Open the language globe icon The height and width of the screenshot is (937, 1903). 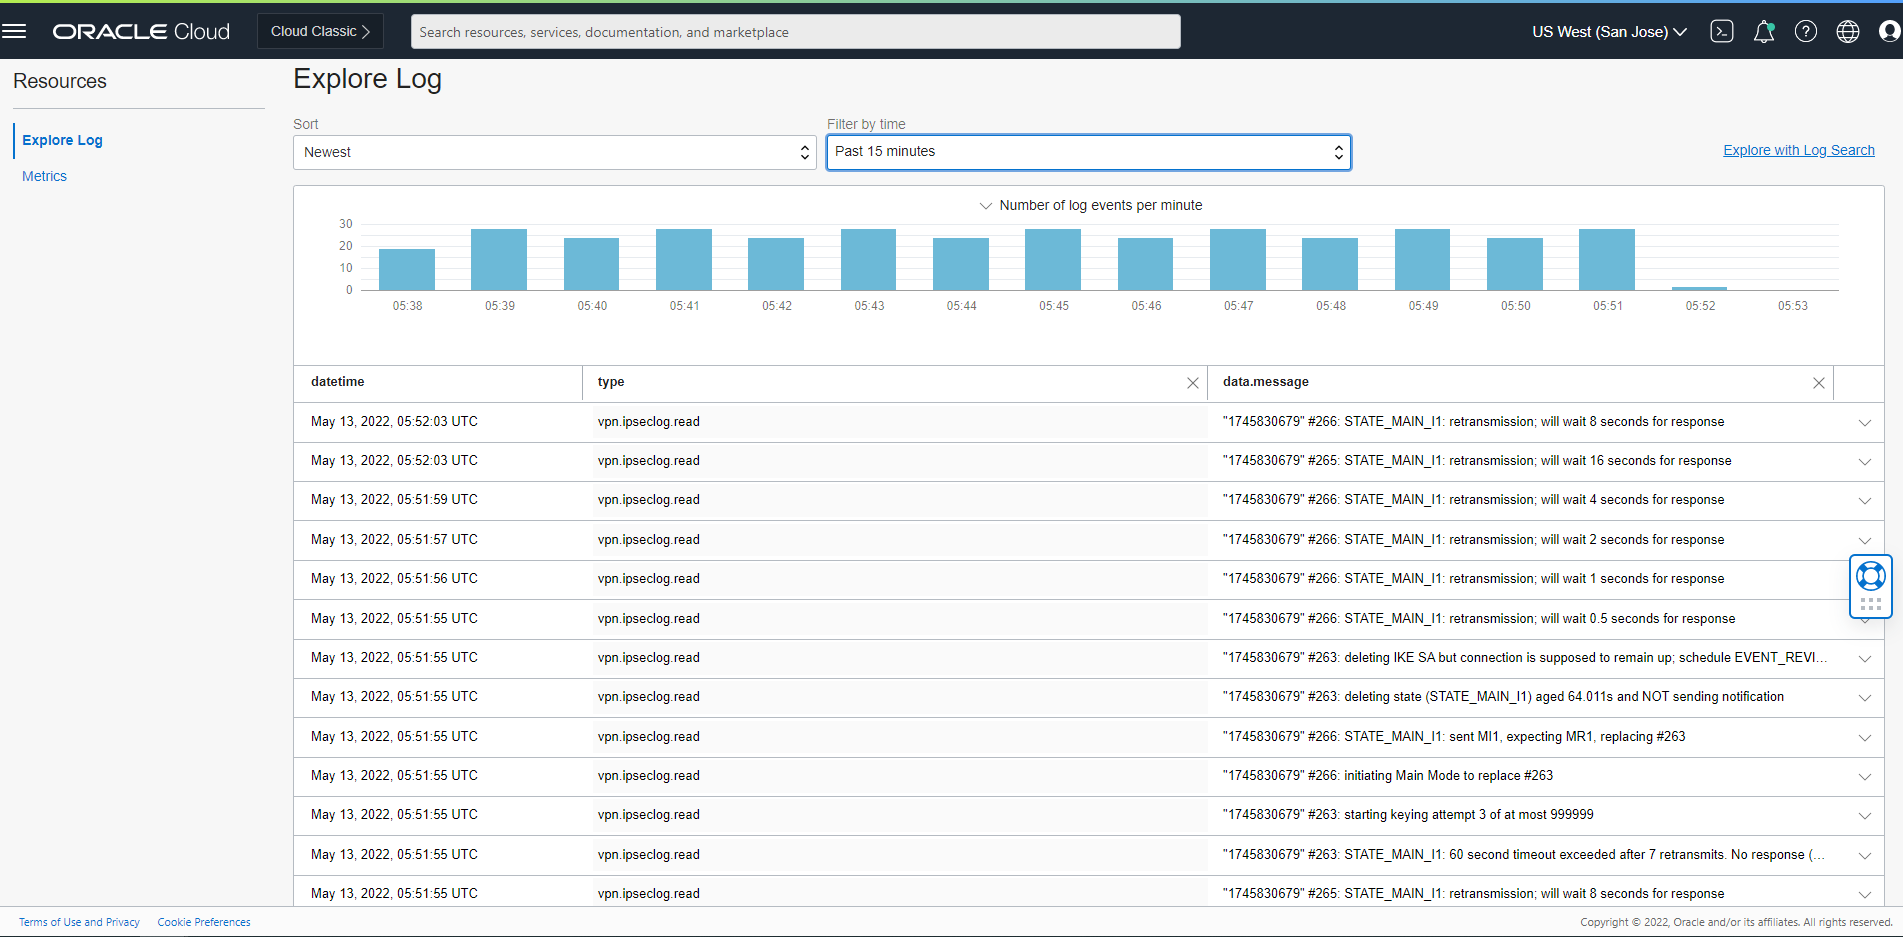click(1848, 32)
